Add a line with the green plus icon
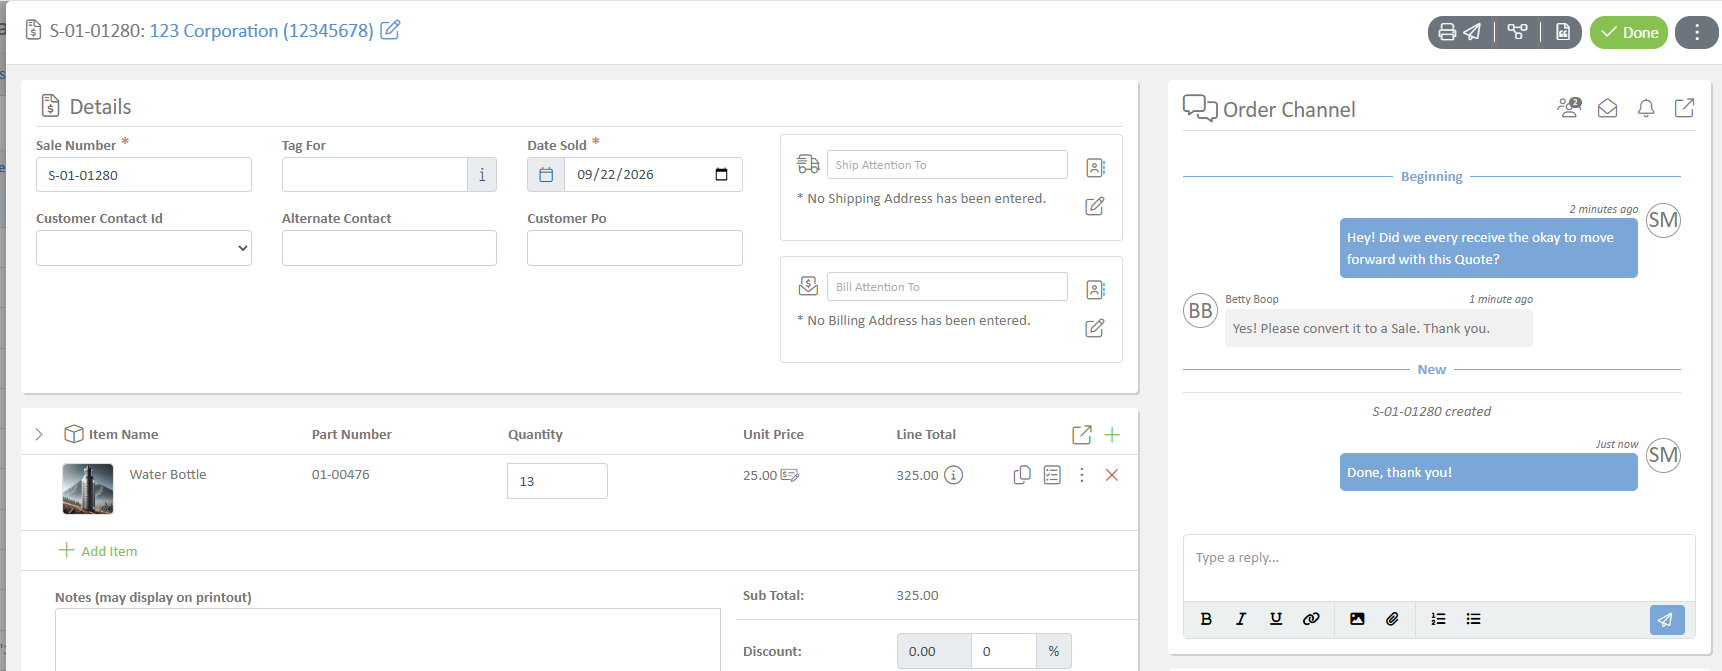This screenshot has width=1722, height=671. tap(1112, 434)
